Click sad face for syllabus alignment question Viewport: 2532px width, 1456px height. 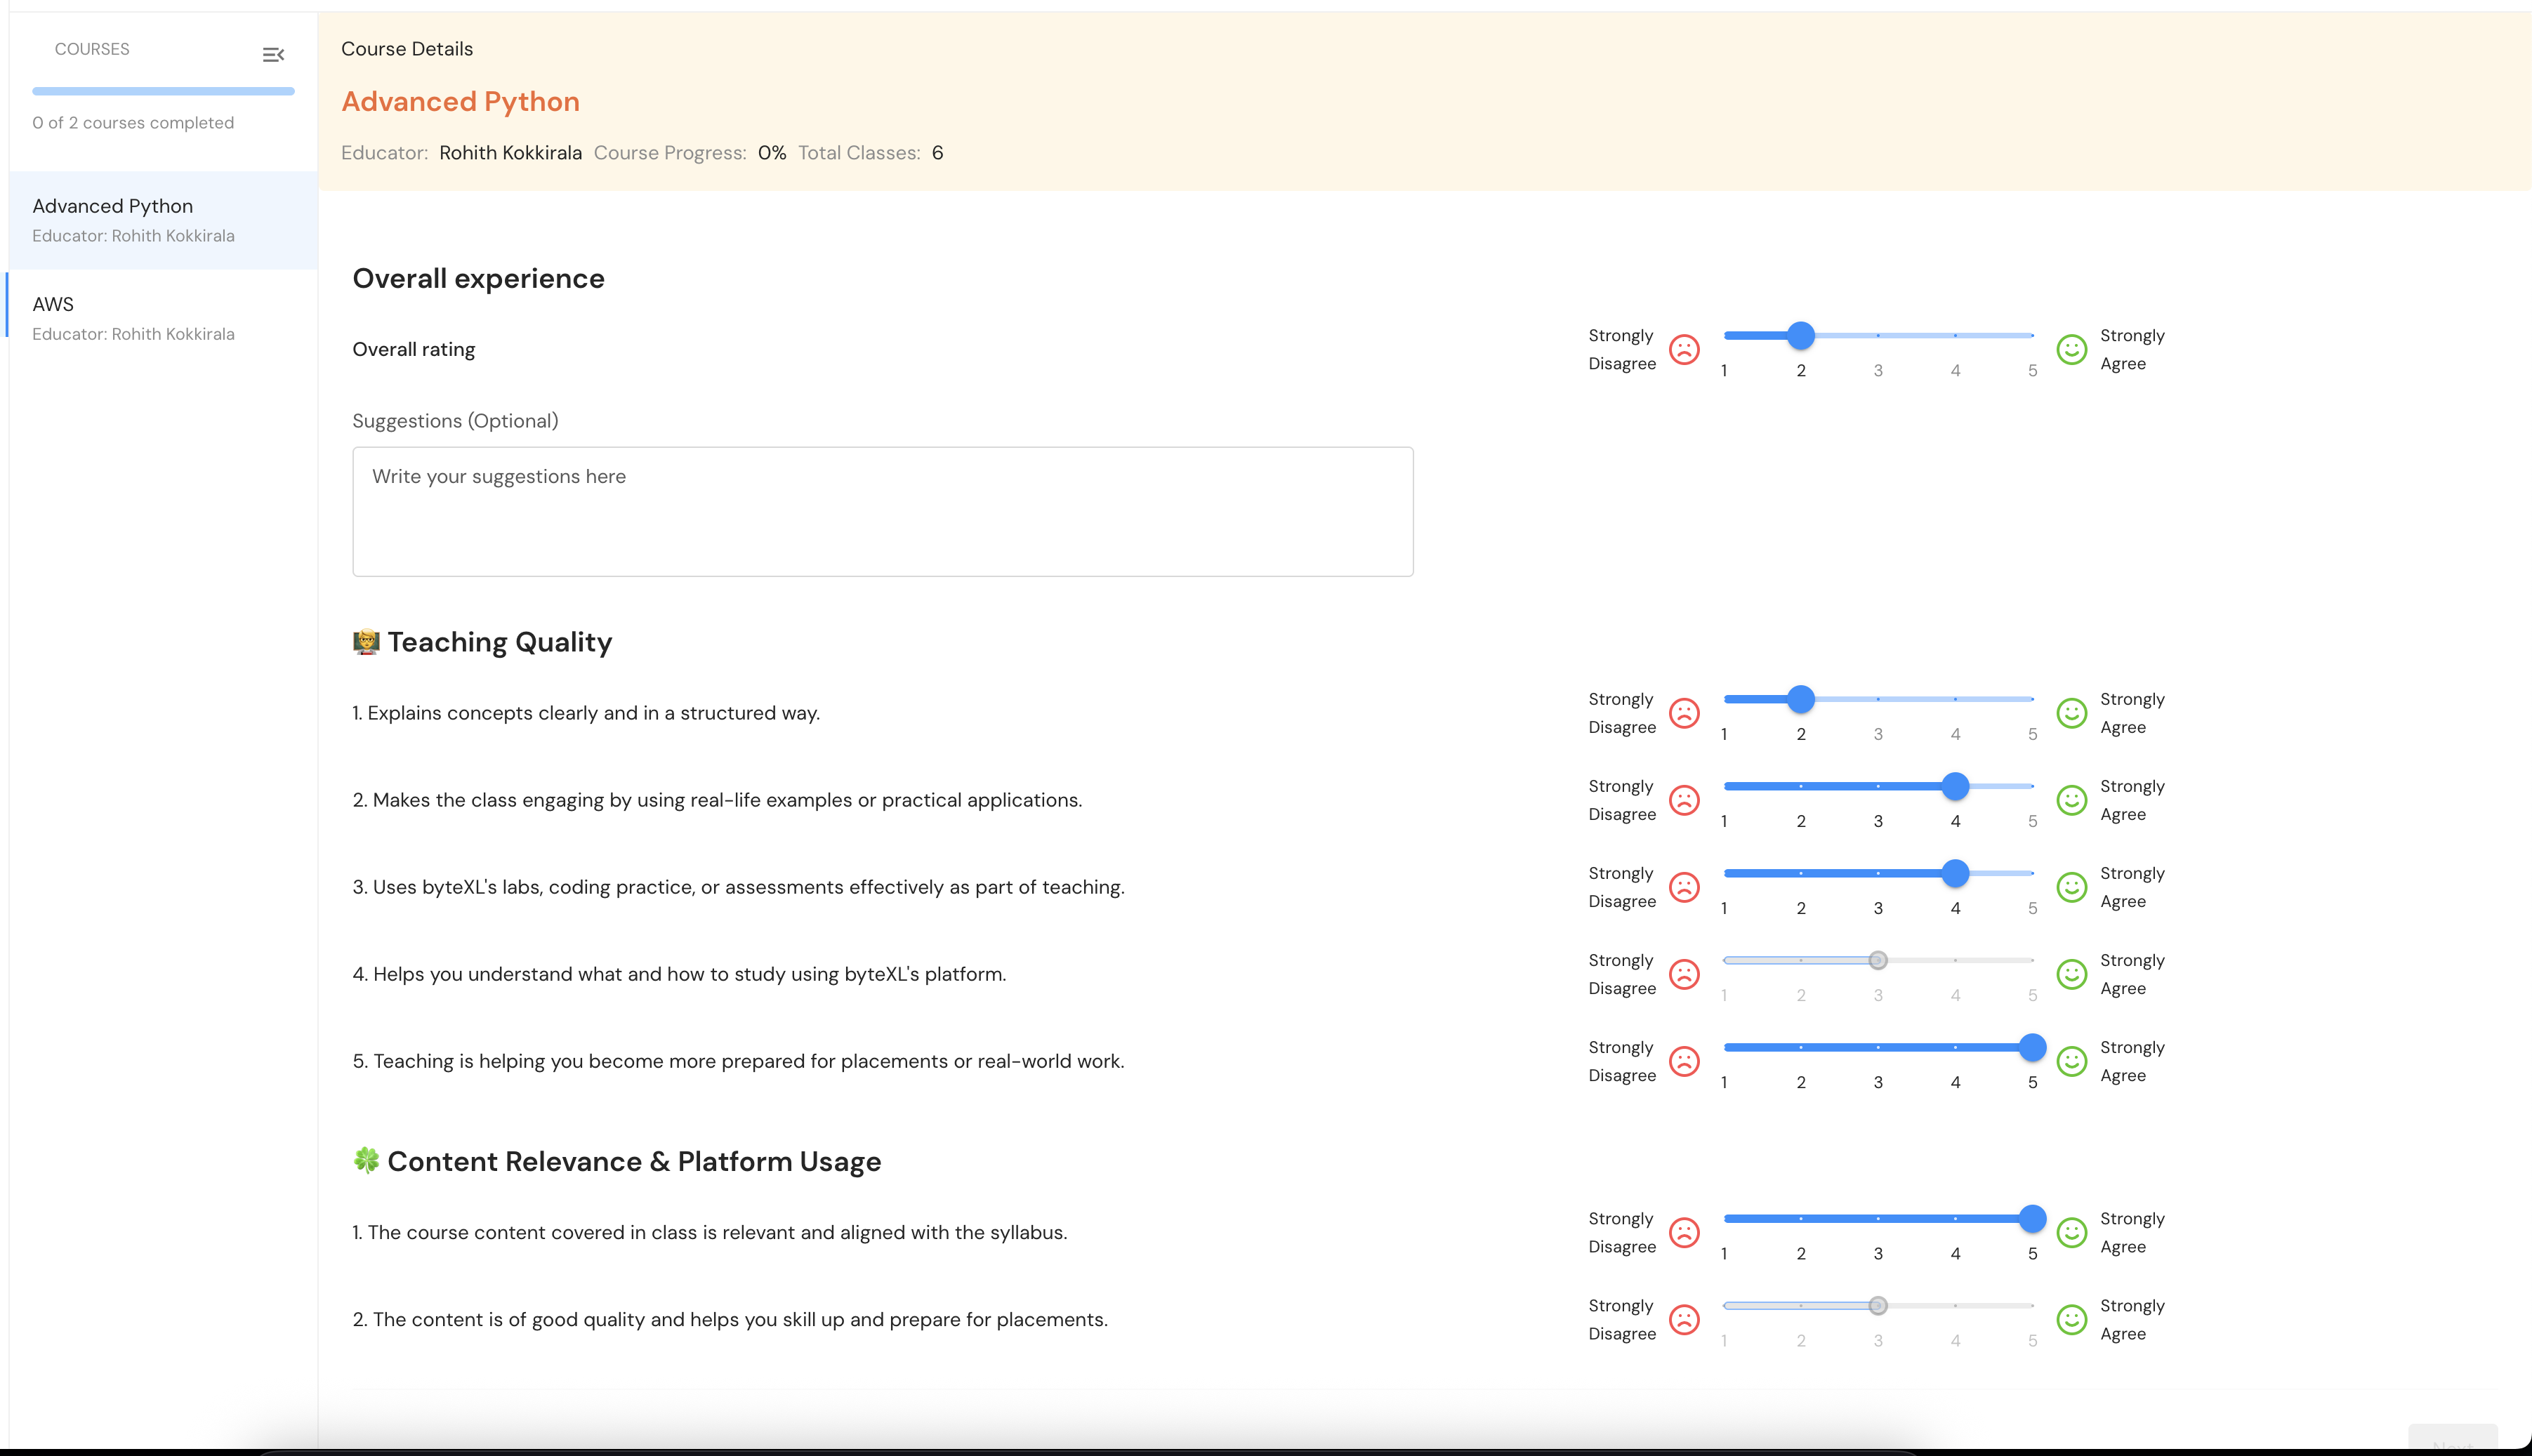[x=1684, y=1233]
